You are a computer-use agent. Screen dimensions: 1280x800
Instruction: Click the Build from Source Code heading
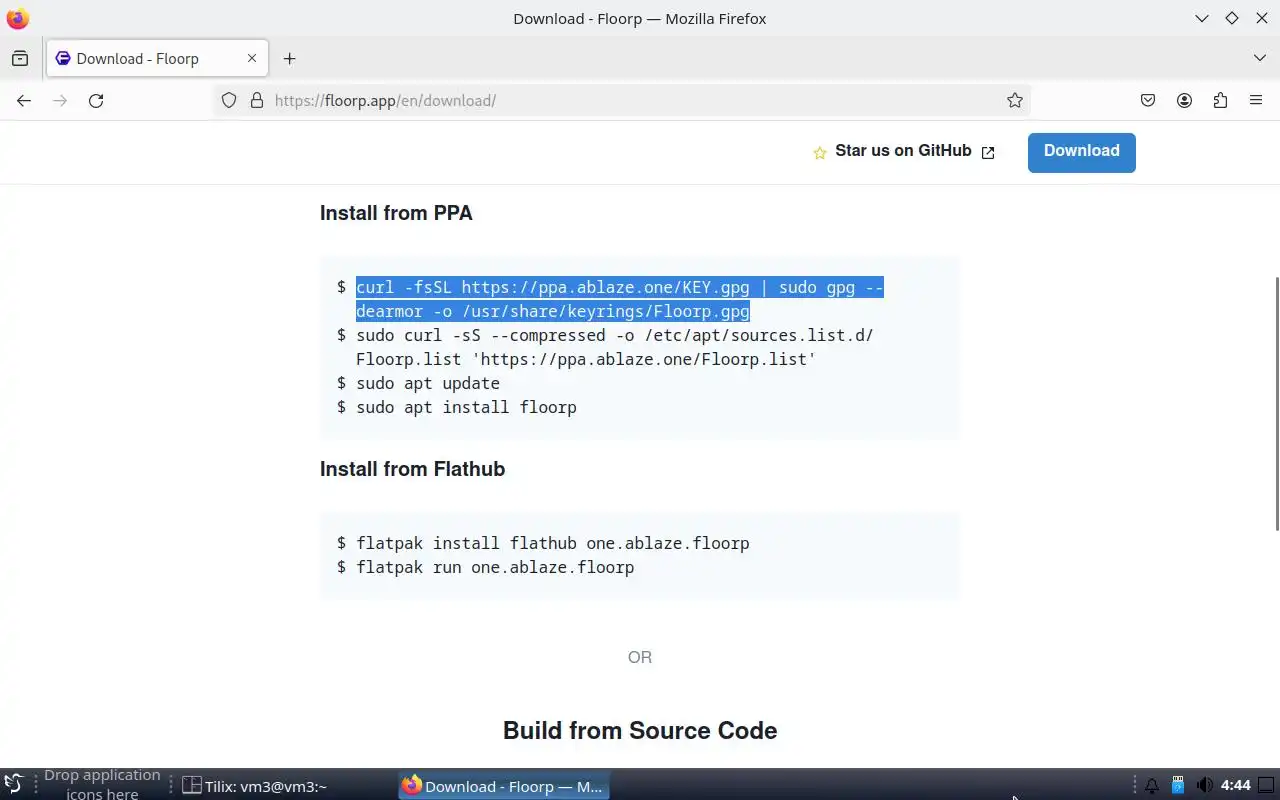click(640, 730)
